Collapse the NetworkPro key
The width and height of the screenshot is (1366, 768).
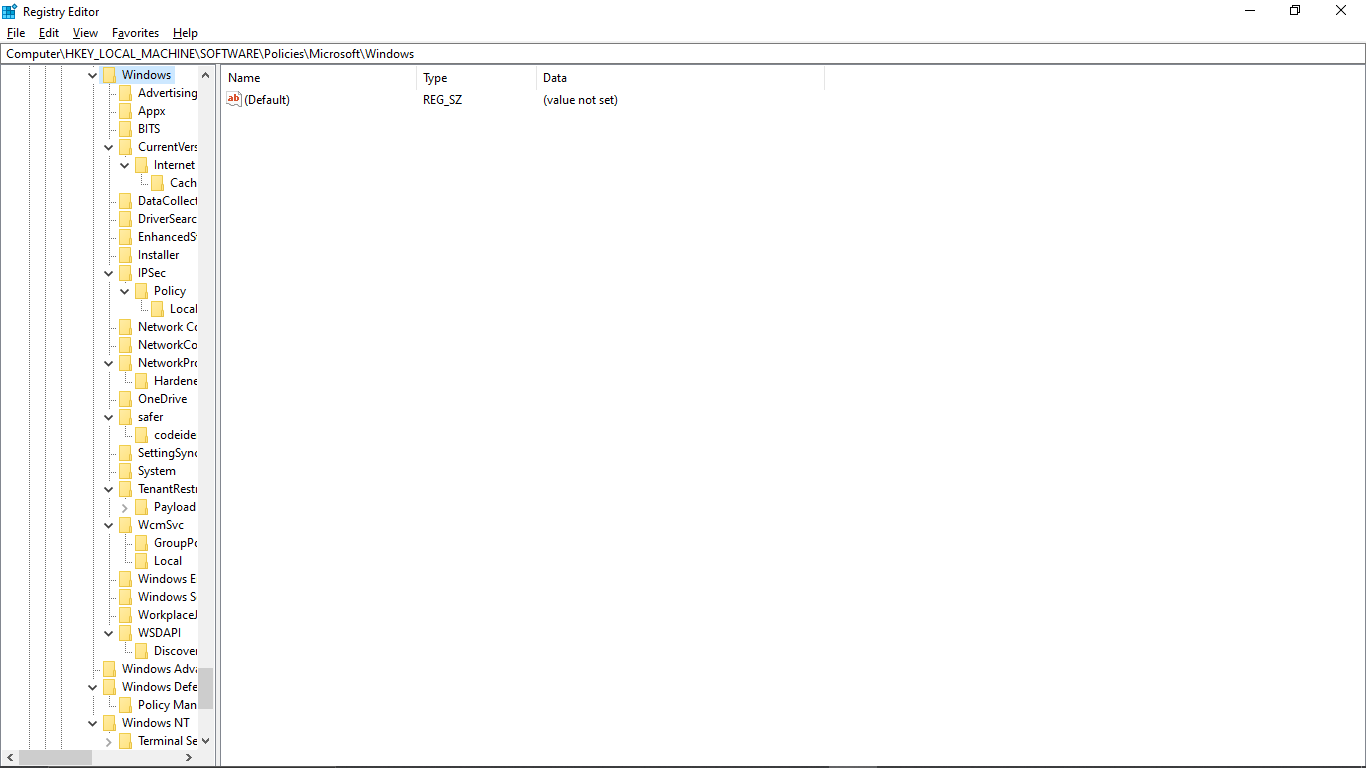click(109, 363)
